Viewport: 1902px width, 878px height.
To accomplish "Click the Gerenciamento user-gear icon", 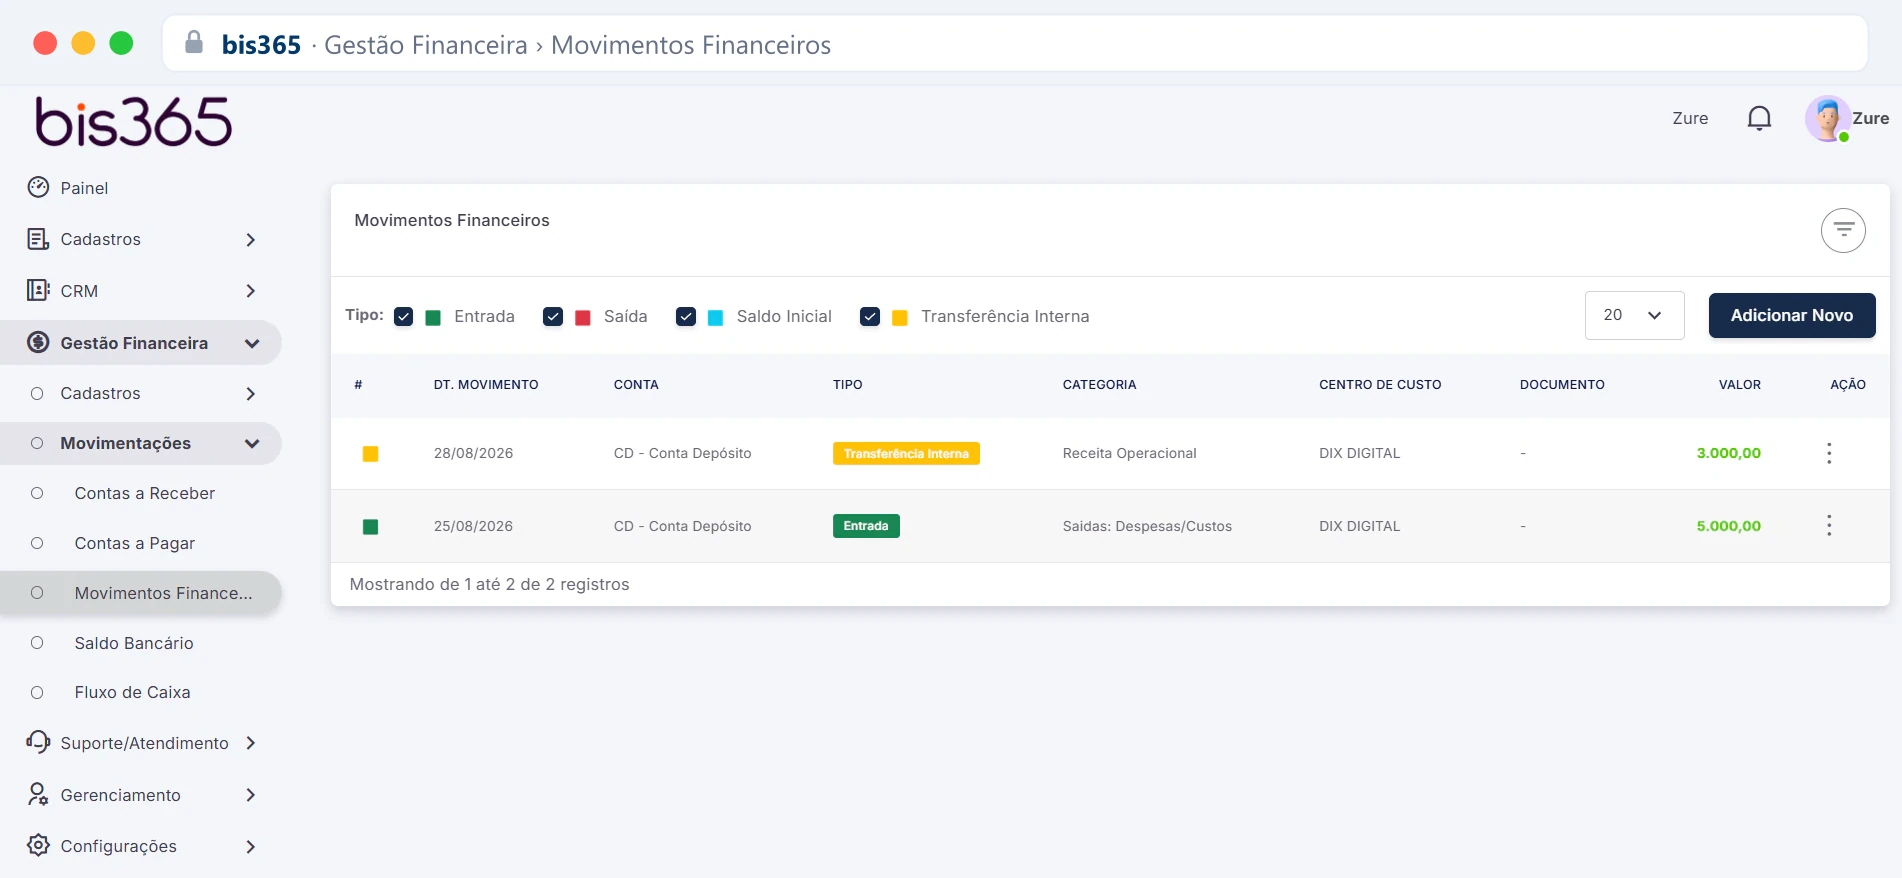I will point(38,794).
